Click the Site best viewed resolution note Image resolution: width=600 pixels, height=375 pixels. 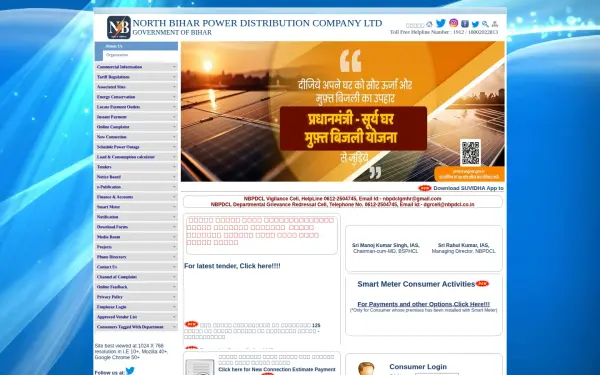131,351
